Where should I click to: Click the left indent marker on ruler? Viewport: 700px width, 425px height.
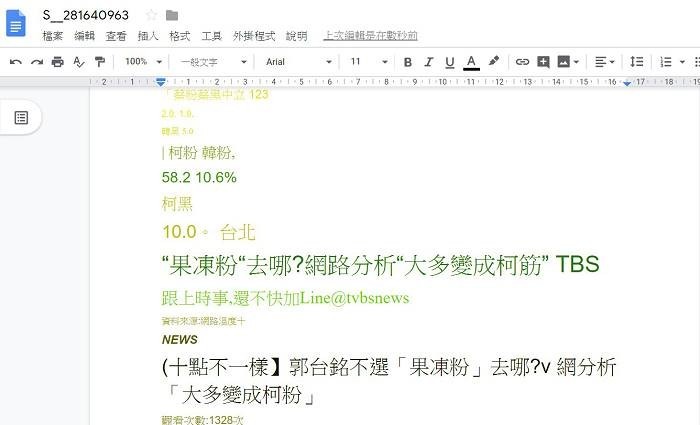coord(161,82)
